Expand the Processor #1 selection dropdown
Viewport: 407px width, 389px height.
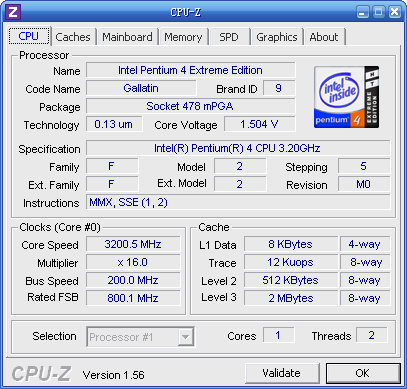185,337
